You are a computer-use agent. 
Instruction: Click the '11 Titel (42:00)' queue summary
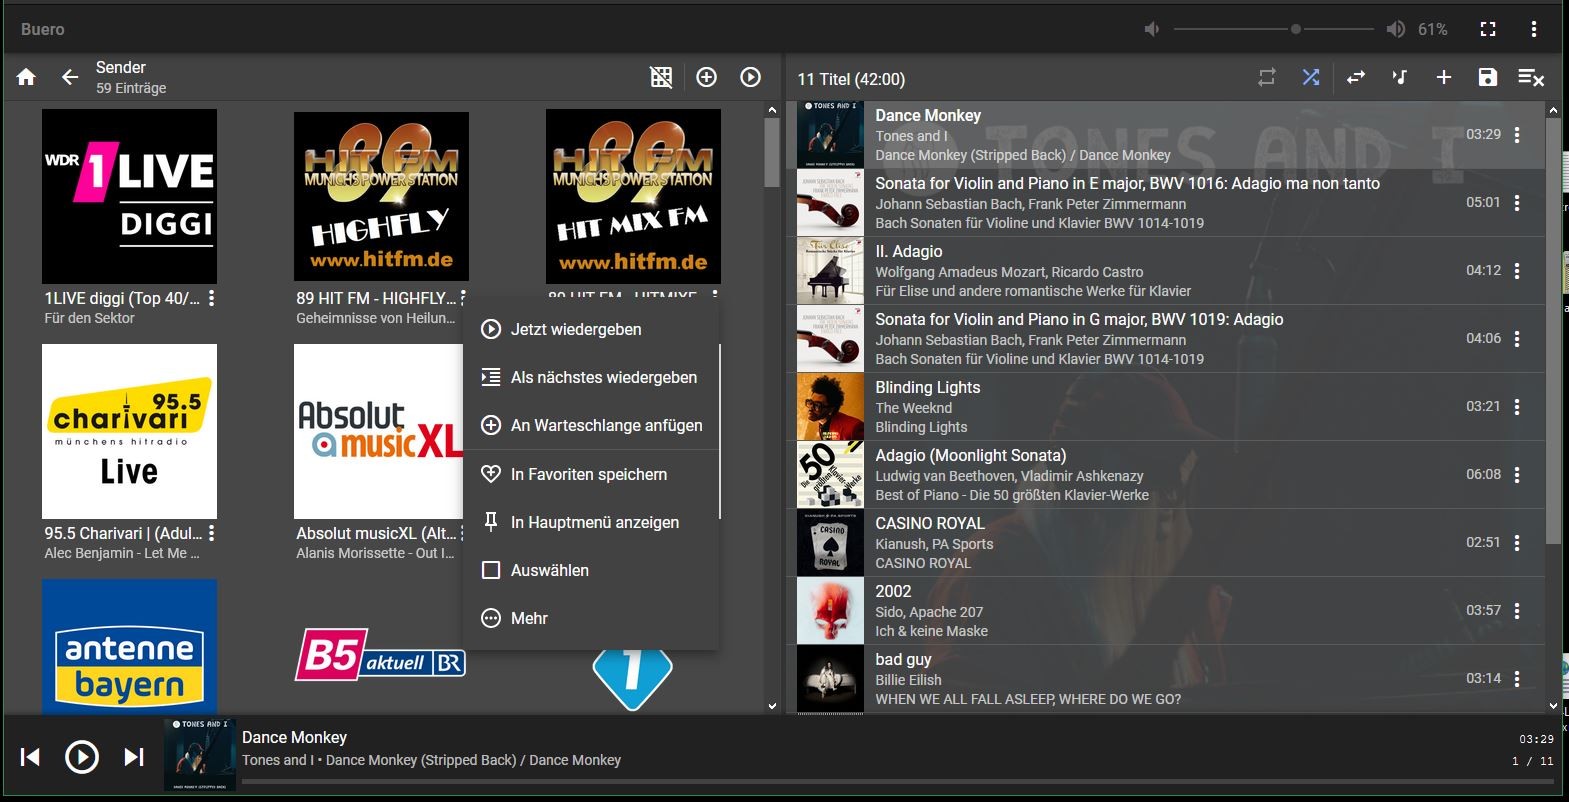[x=851, y=79]
